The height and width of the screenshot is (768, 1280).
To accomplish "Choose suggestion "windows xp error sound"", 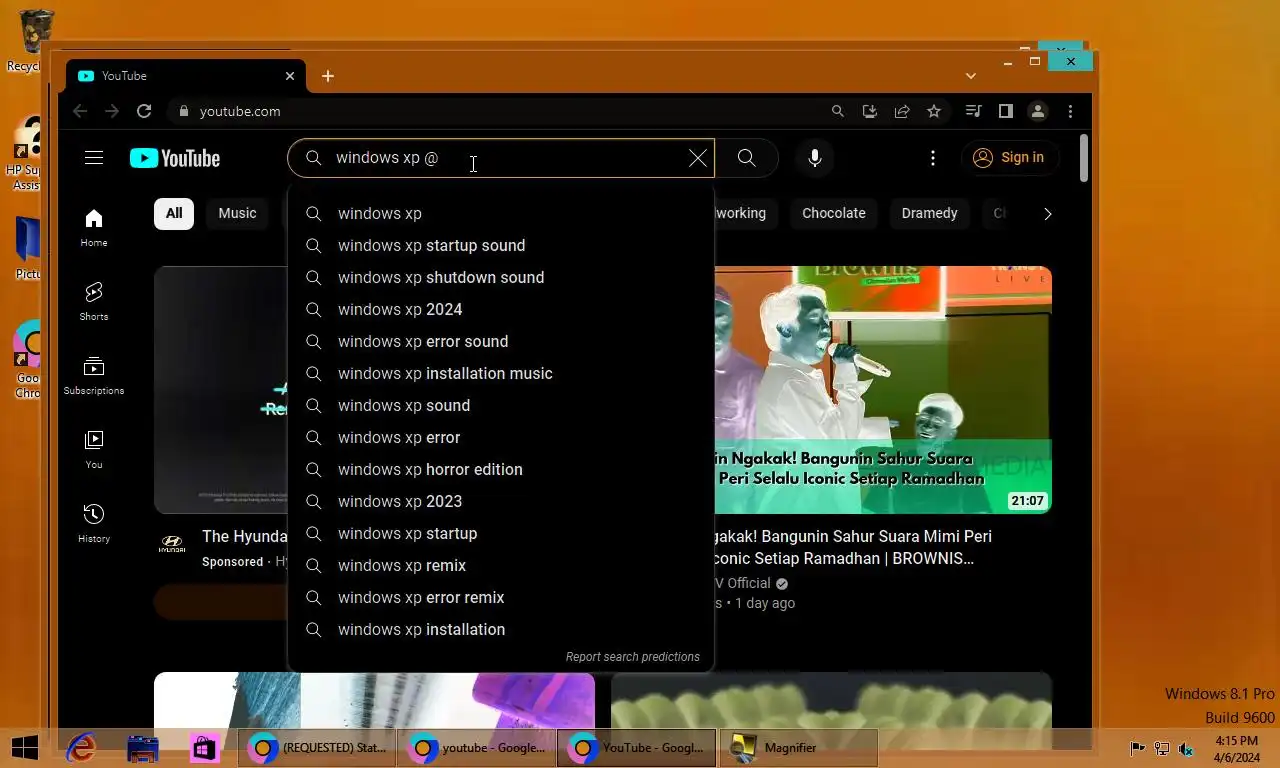I will (501, 341).
